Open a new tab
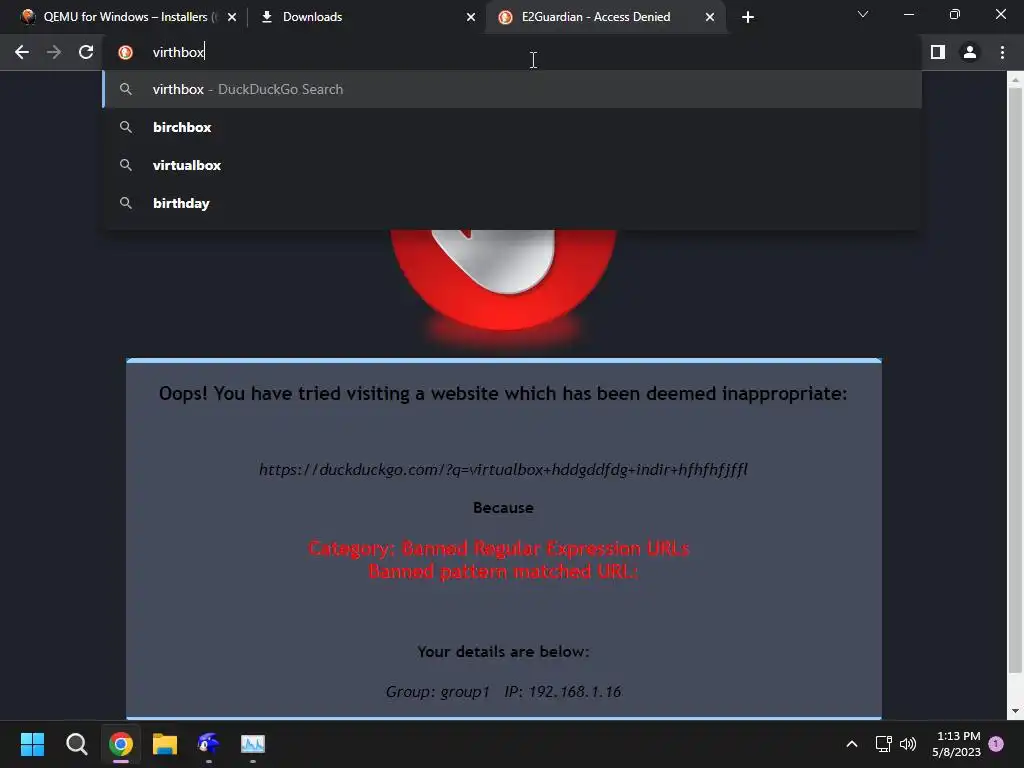The height and width of the screenshot is (768, 1024). click(748, 17)
